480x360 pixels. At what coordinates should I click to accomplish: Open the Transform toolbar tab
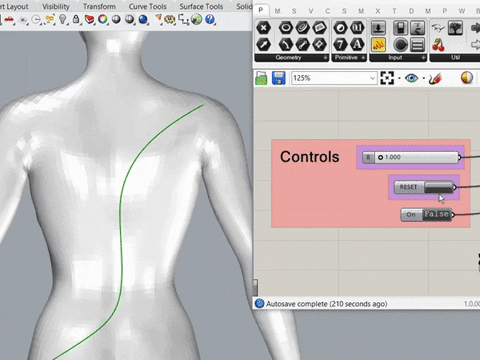(99, 6)
